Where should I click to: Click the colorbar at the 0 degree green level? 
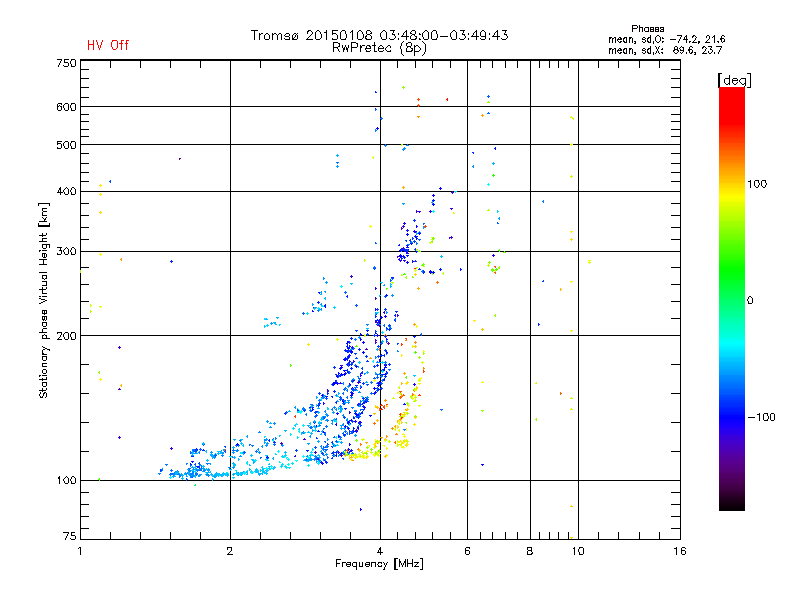click(732, 300)
